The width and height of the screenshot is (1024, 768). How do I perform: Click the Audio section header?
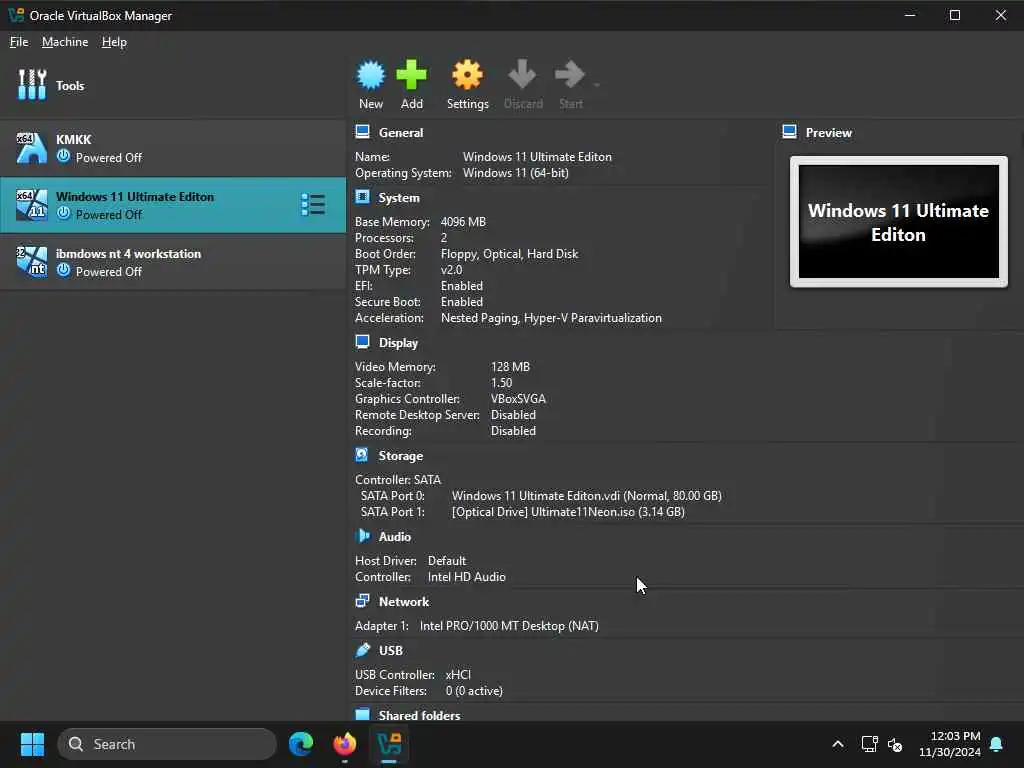(395, 537)
